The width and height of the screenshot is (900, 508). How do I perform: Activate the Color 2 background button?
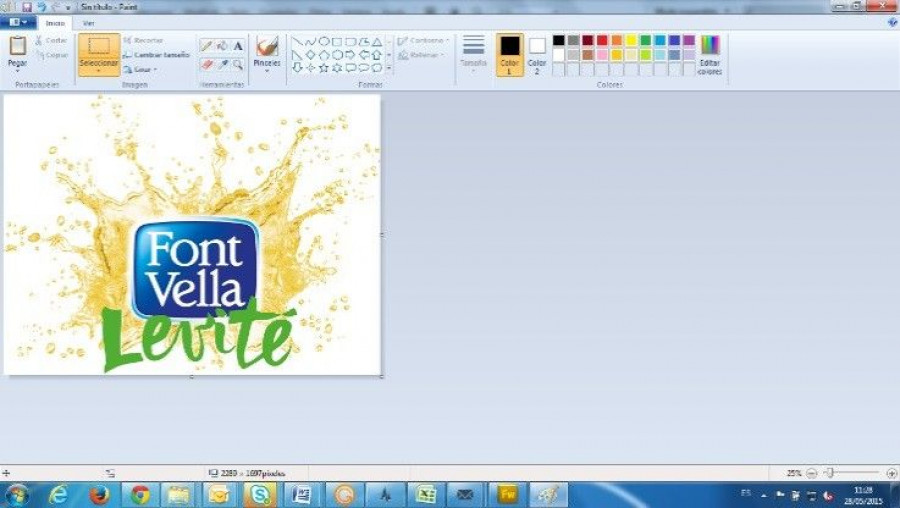(537, 55)
